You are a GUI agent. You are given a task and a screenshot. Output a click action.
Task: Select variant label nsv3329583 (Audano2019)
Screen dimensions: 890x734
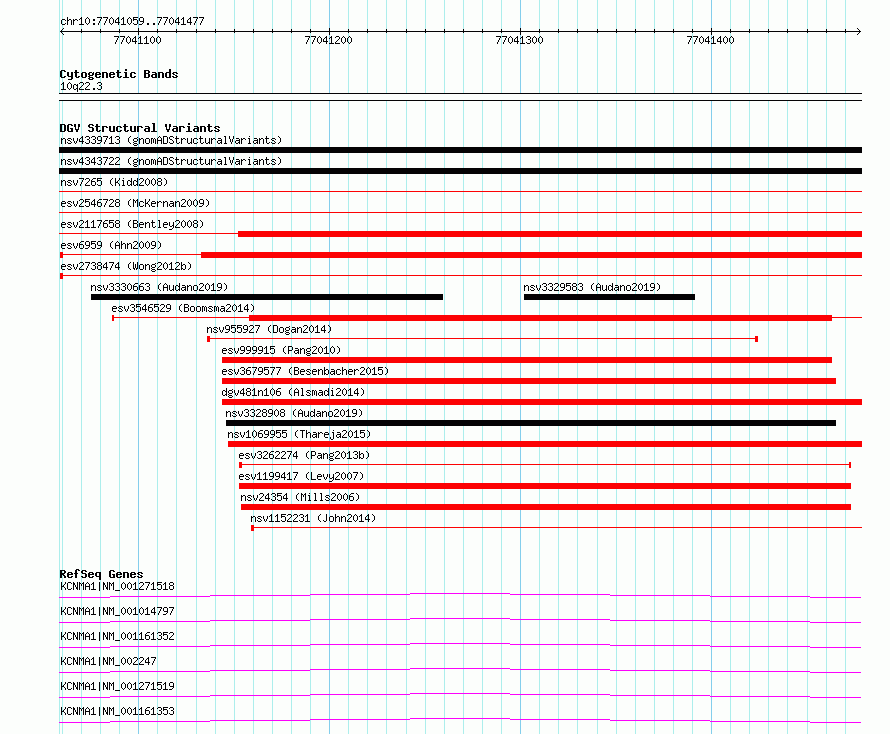pos(592,287)
